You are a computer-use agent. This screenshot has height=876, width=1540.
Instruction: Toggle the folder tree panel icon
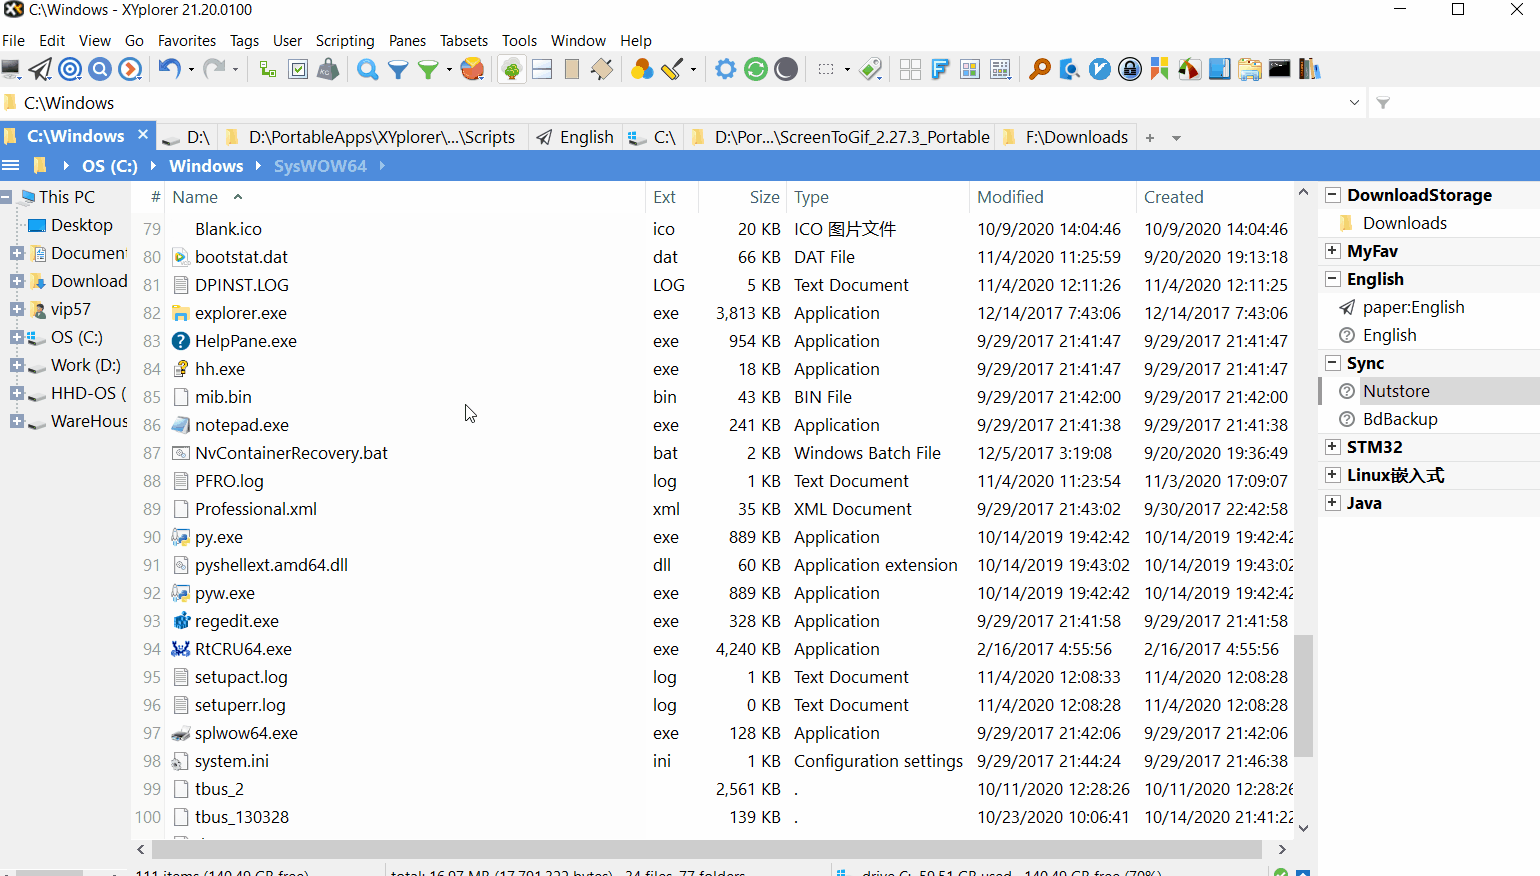click(x=511, y=69)
